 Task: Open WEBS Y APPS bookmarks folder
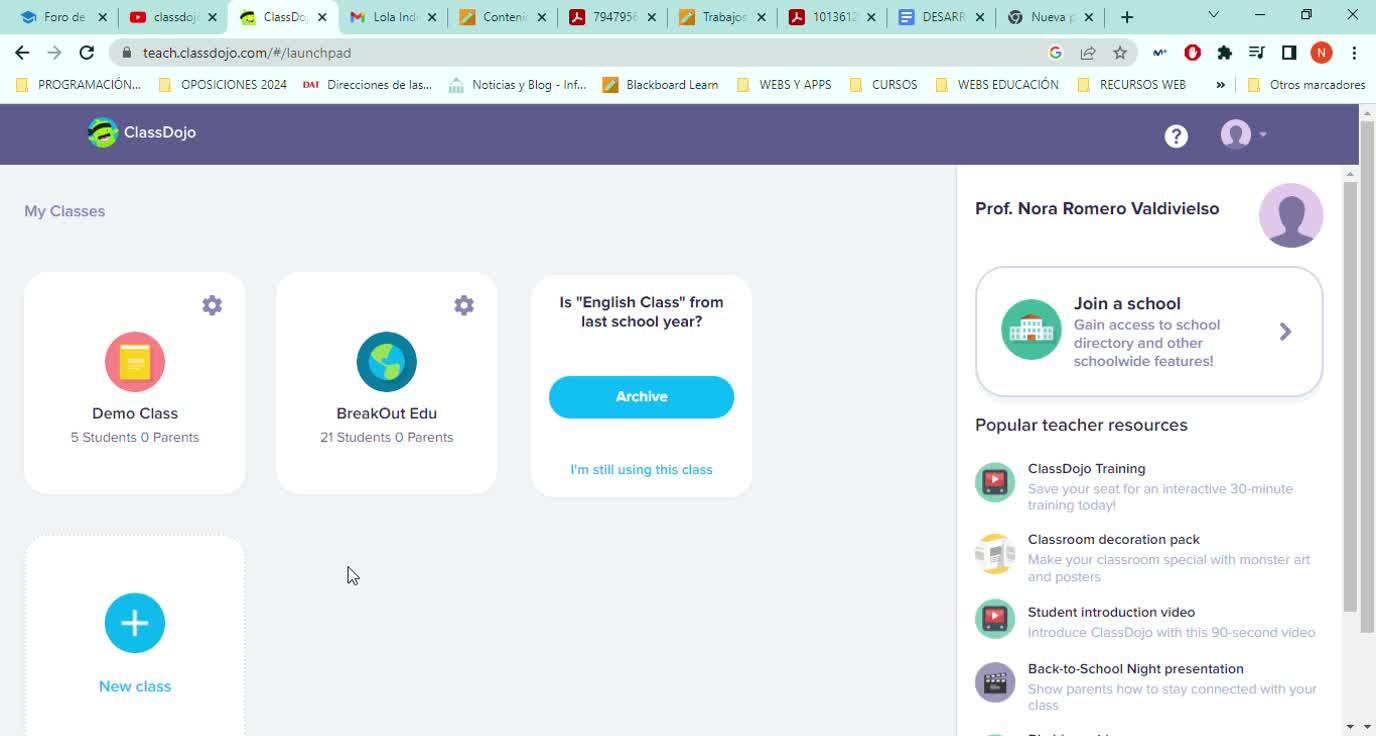(x=784, y=85)
